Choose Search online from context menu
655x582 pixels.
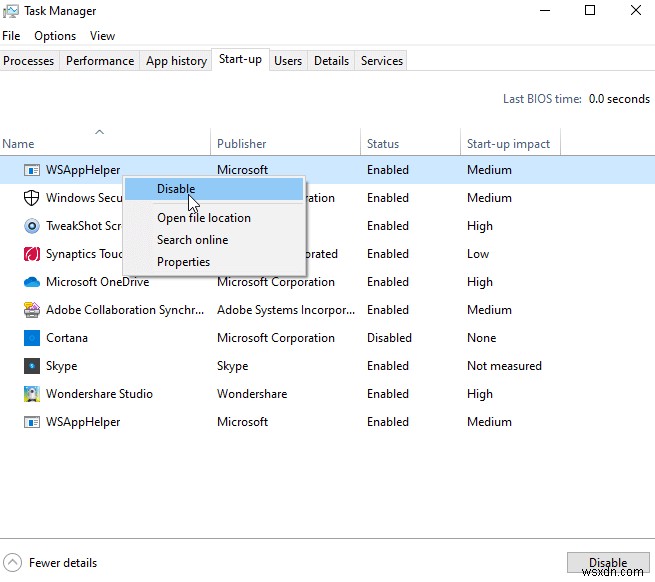click(193, 240)
